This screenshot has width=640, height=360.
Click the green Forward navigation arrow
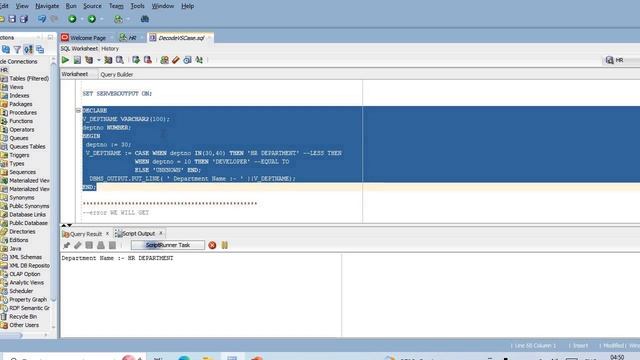tap(92, 19)
